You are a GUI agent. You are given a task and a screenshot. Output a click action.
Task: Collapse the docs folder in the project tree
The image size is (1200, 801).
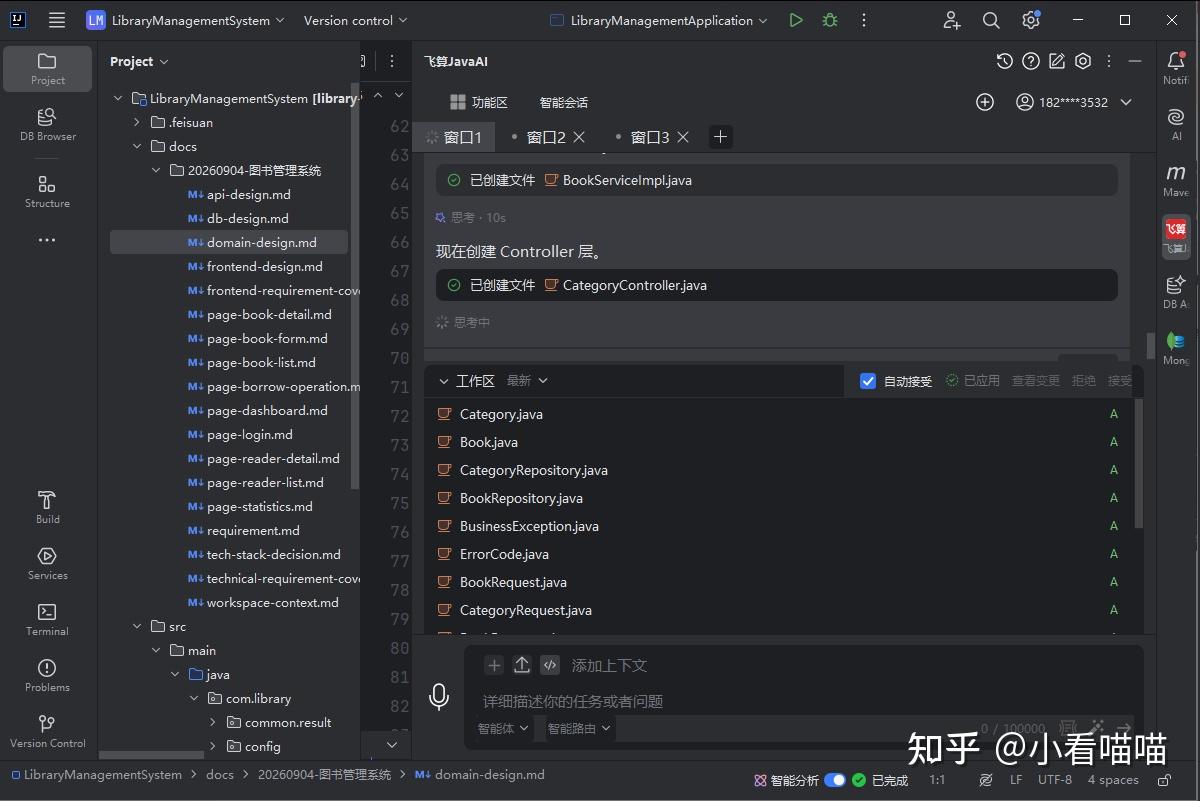click(138, 146)
